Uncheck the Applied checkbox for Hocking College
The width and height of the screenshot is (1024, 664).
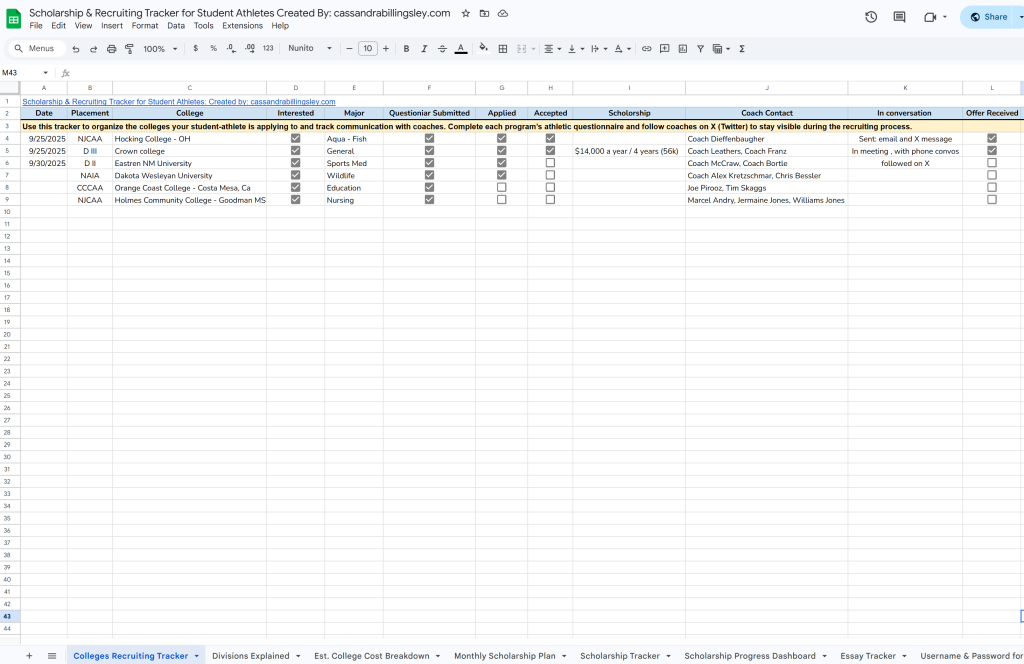pos(501,139)
